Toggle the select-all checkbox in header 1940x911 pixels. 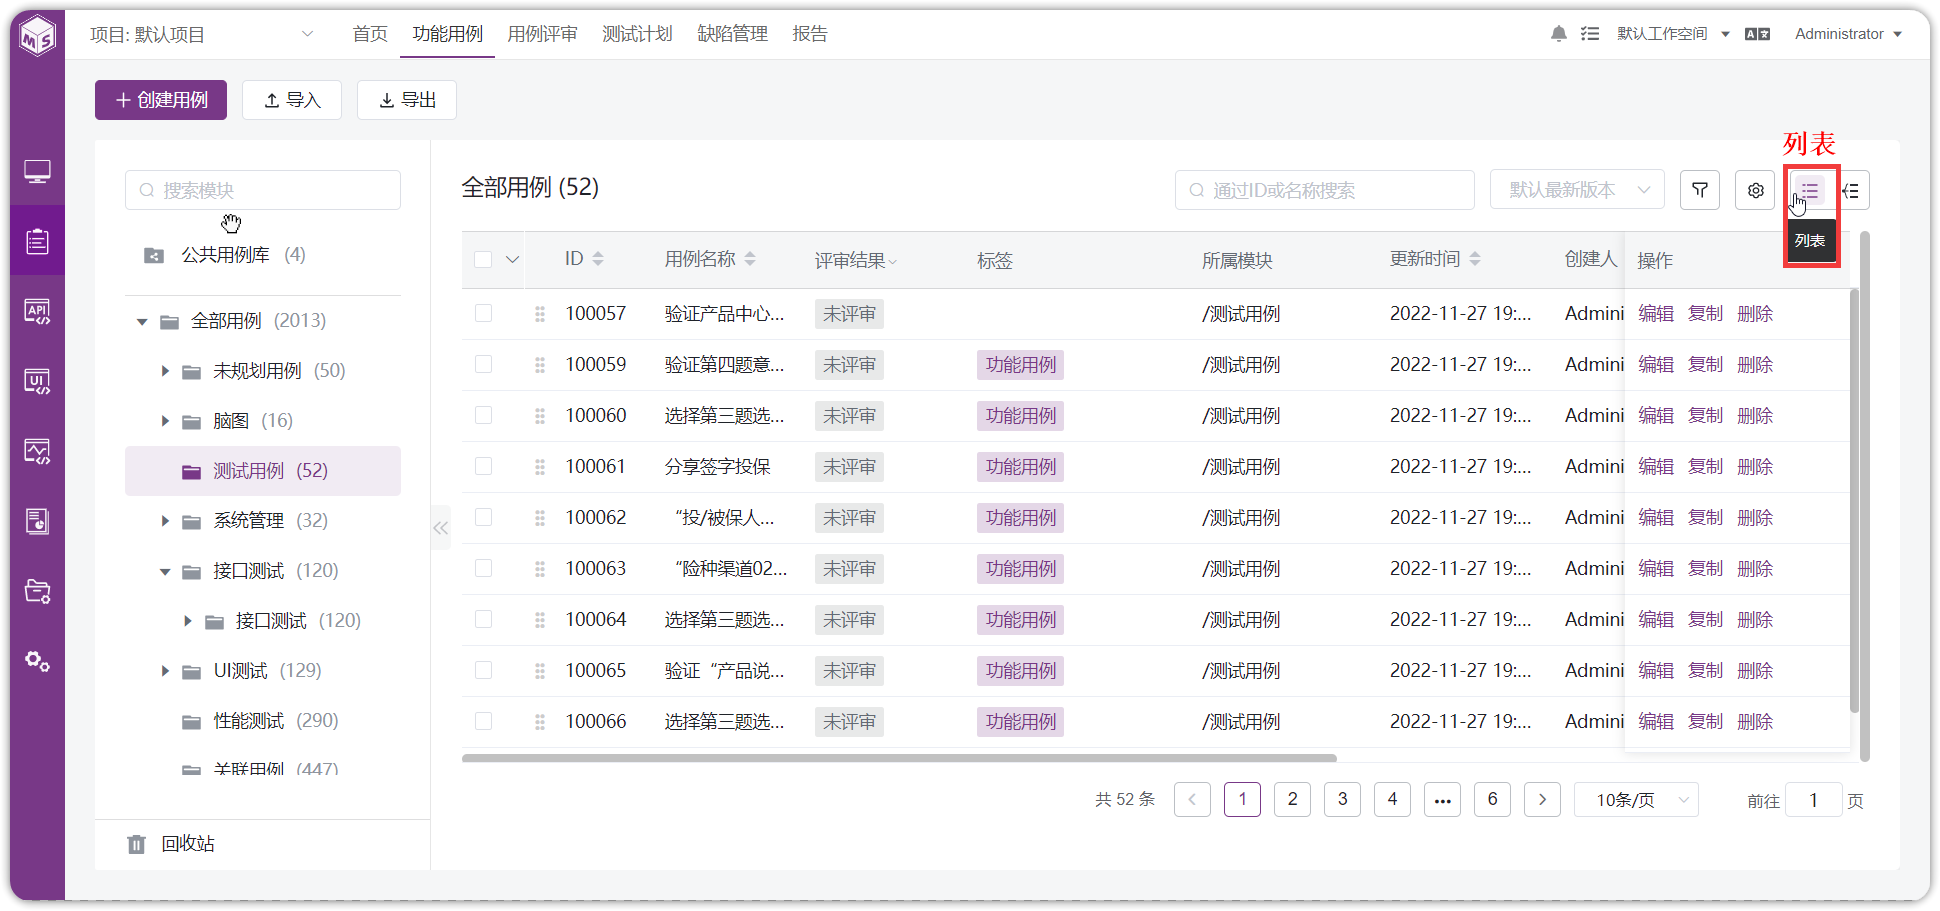(483, 259)
